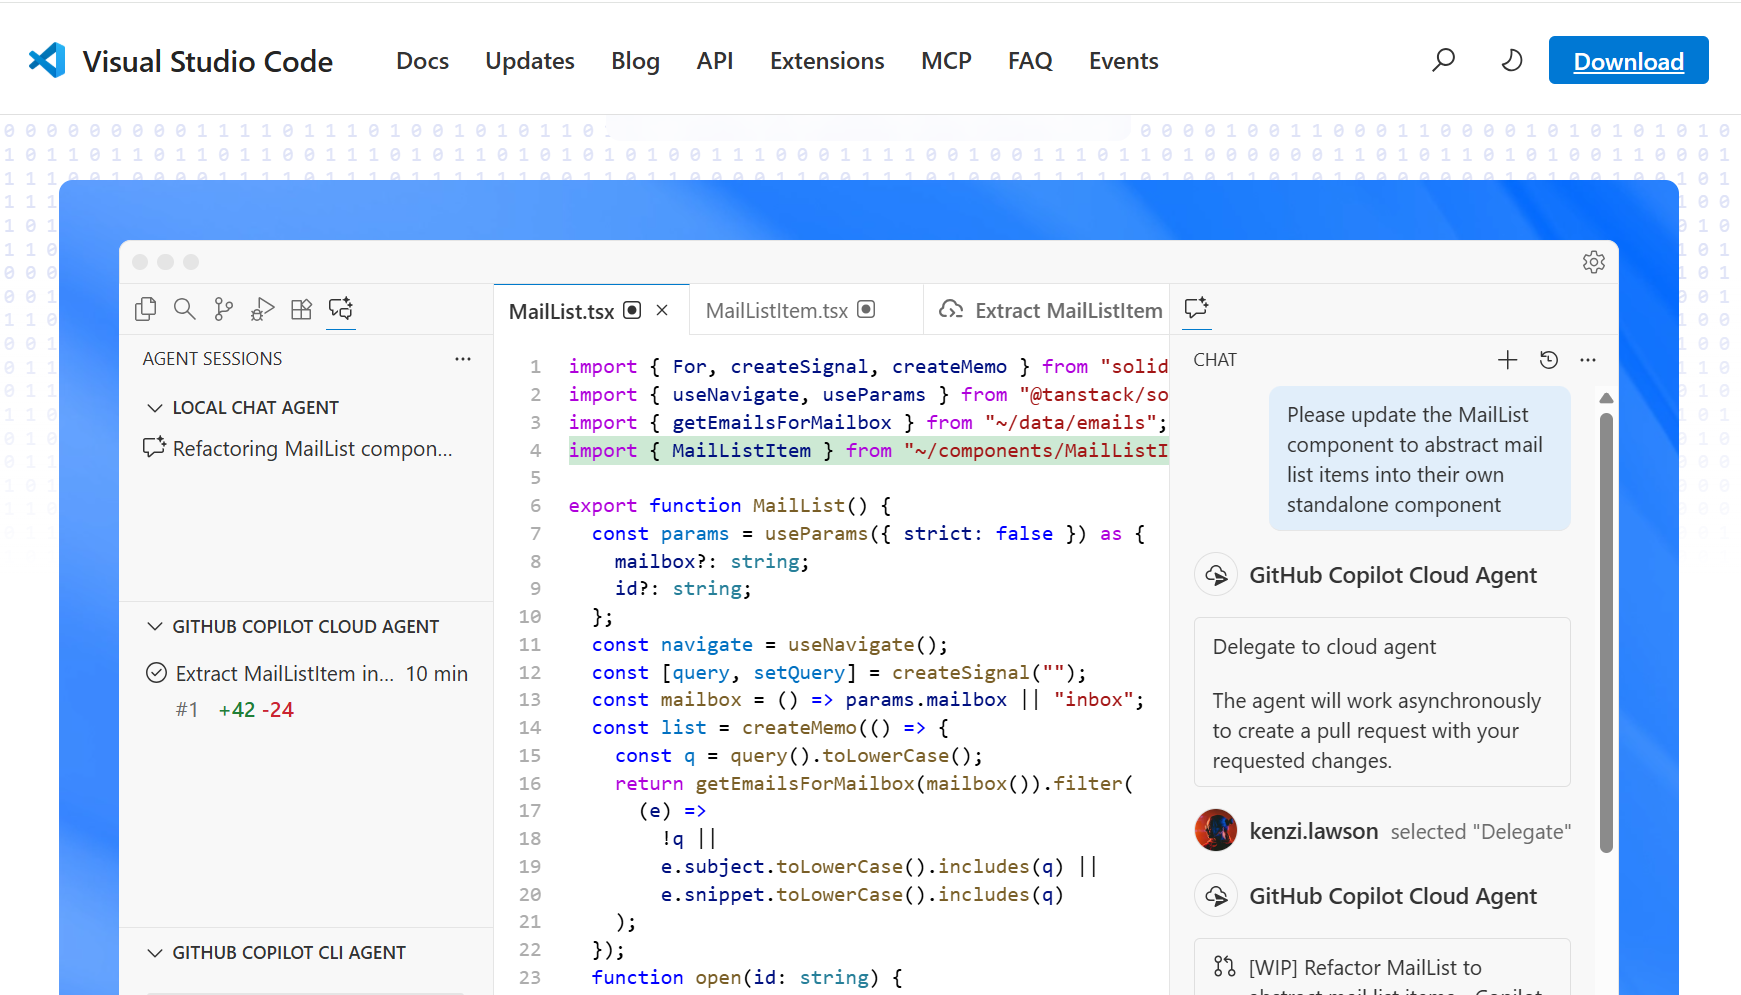This screenshot has height=995, width=1741.
Task: Open the Blog link in the header
Action: 635,61
